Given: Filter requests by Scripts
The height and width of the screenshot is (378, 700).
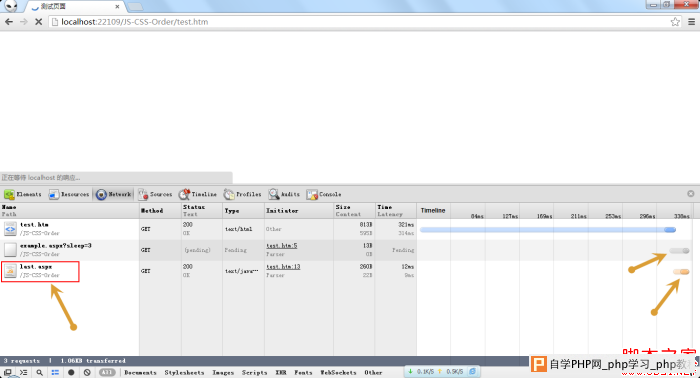Looking at the screenshot, I should [254, 372].
